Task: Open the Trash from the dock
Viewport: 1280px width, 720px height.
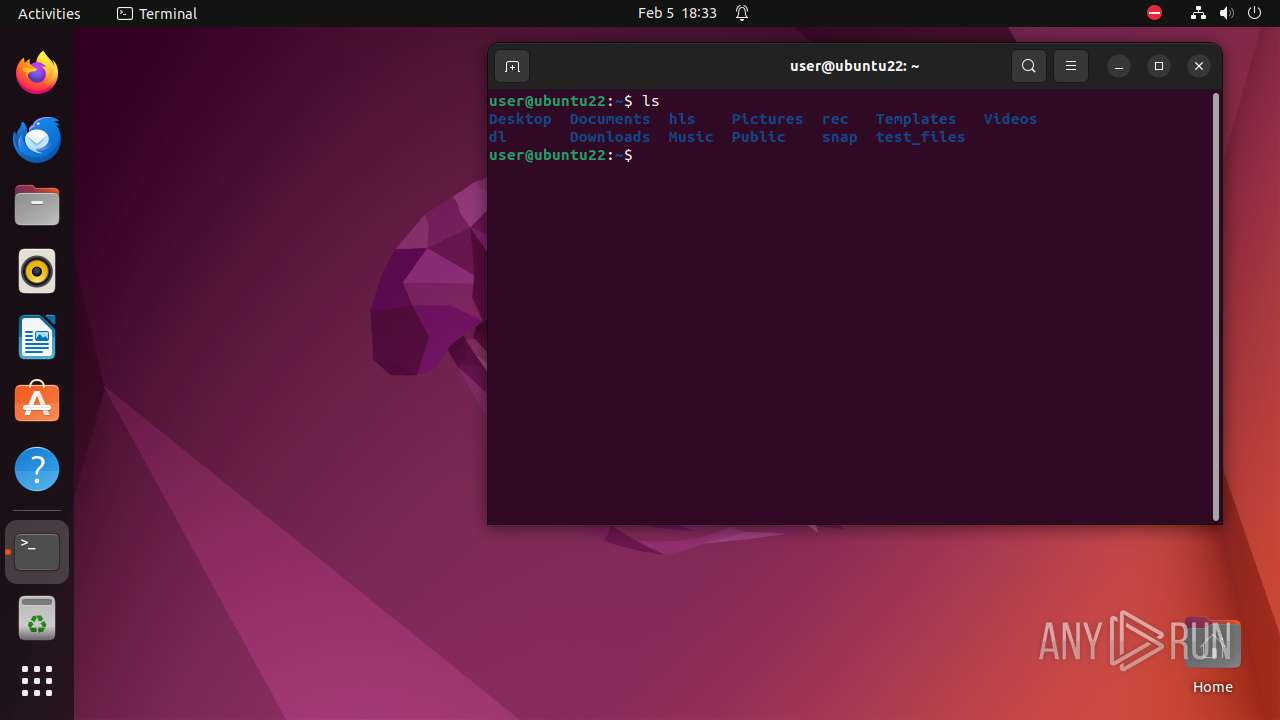Action: pos(37,618)
